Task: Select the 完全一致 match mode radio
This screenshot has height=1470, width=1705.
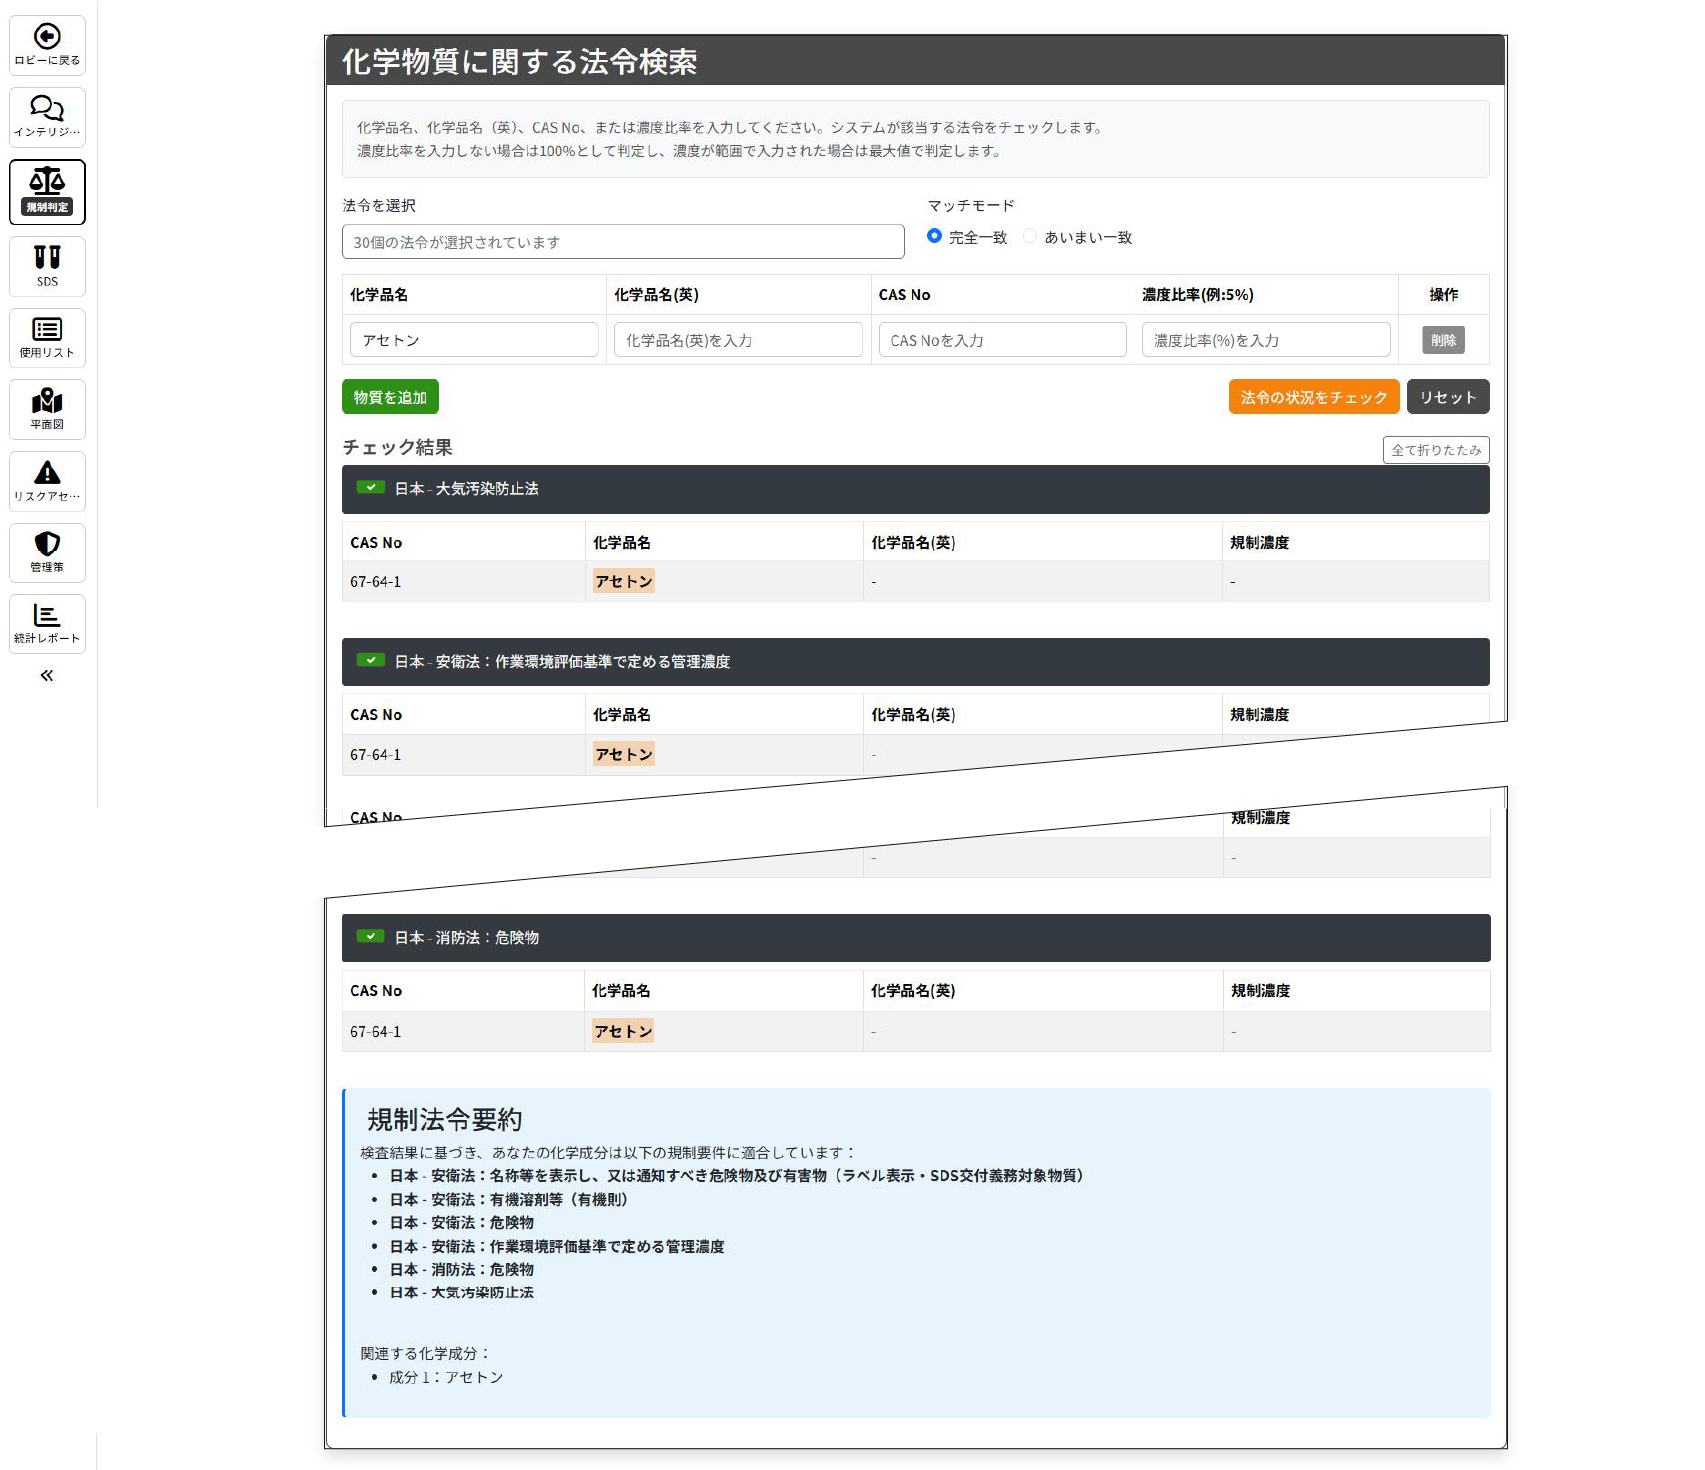Action: point(934,236)
